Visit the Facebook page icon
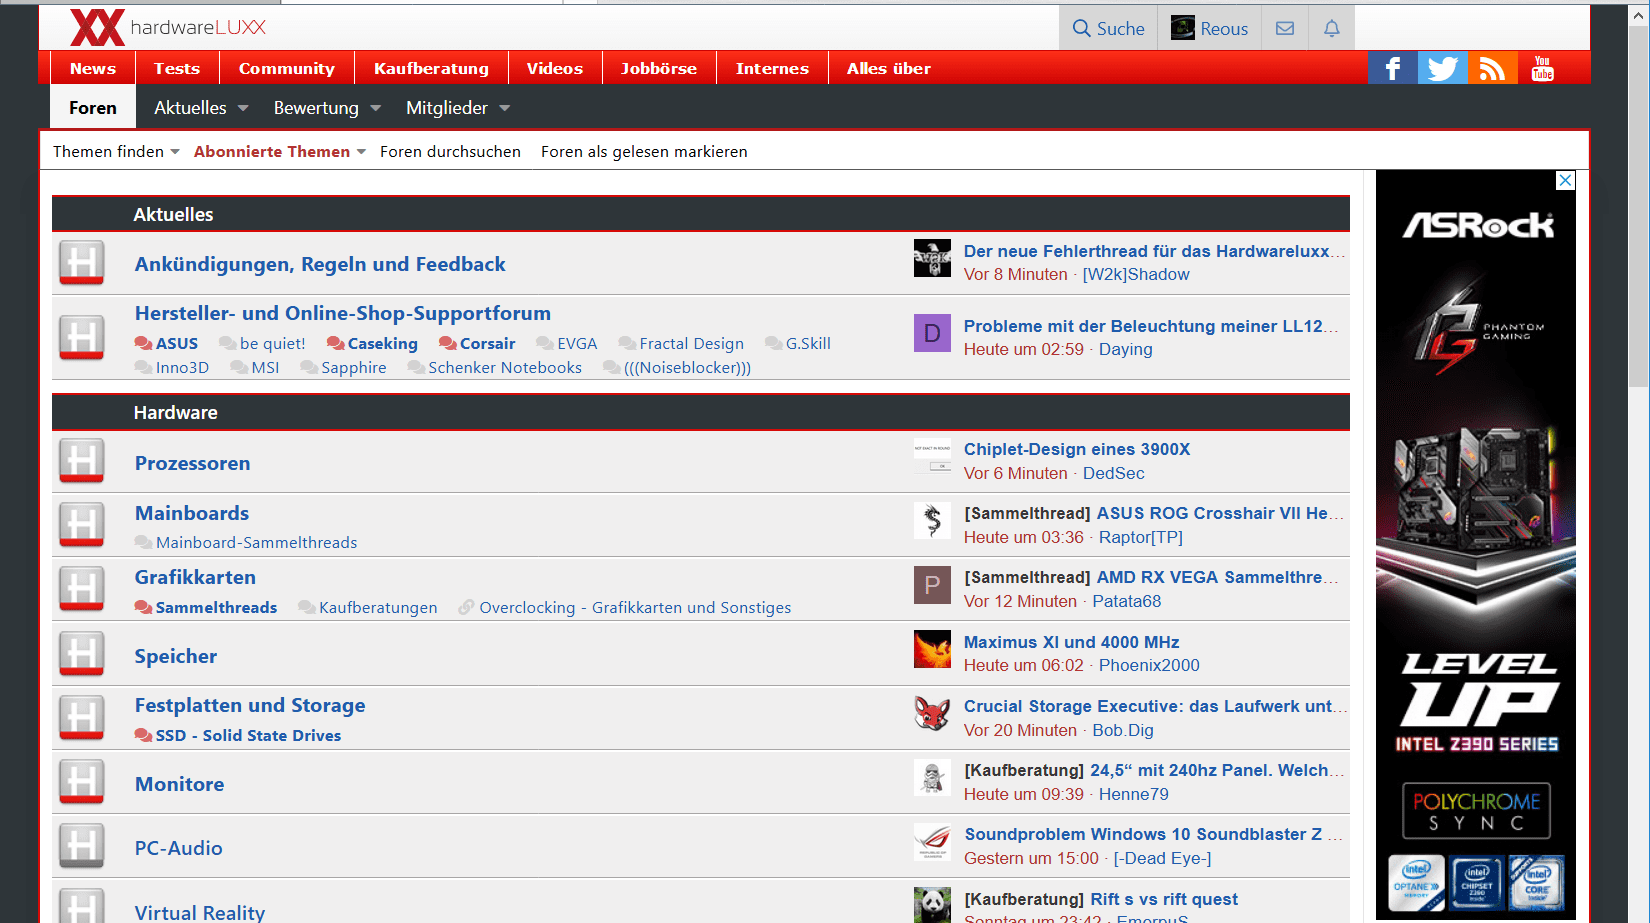The image size is (1650, 923). tap(1392, 68)
